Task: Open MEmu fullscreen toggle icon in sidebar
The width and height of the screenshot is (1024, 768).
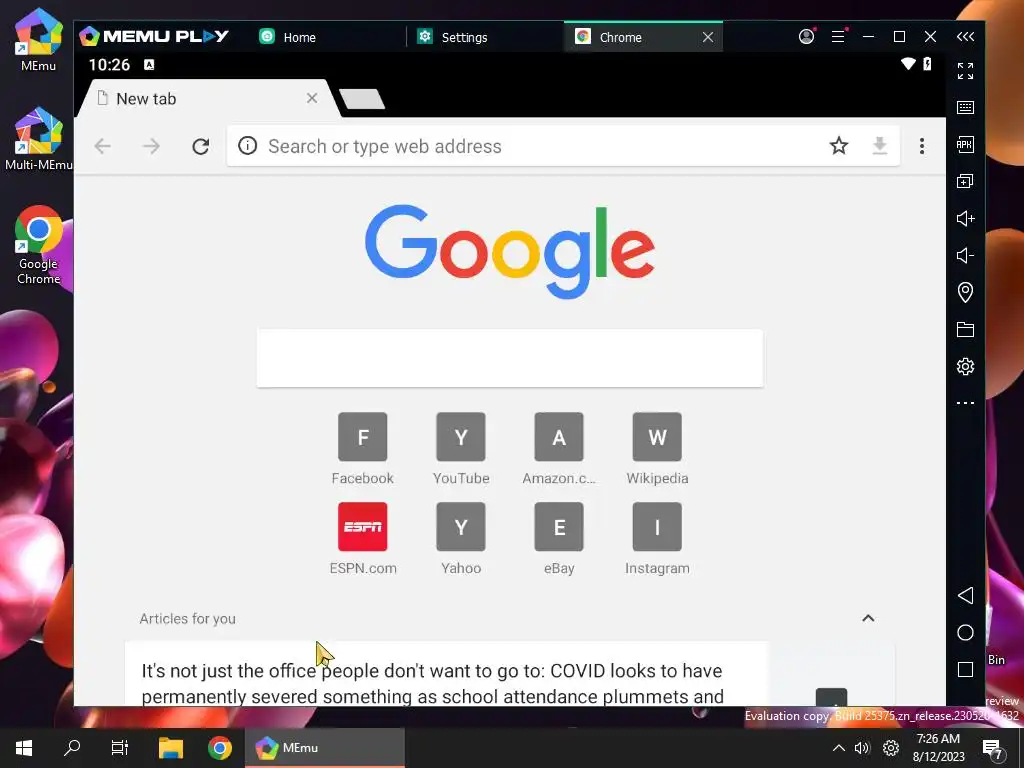Action: (x=965, y=71)
